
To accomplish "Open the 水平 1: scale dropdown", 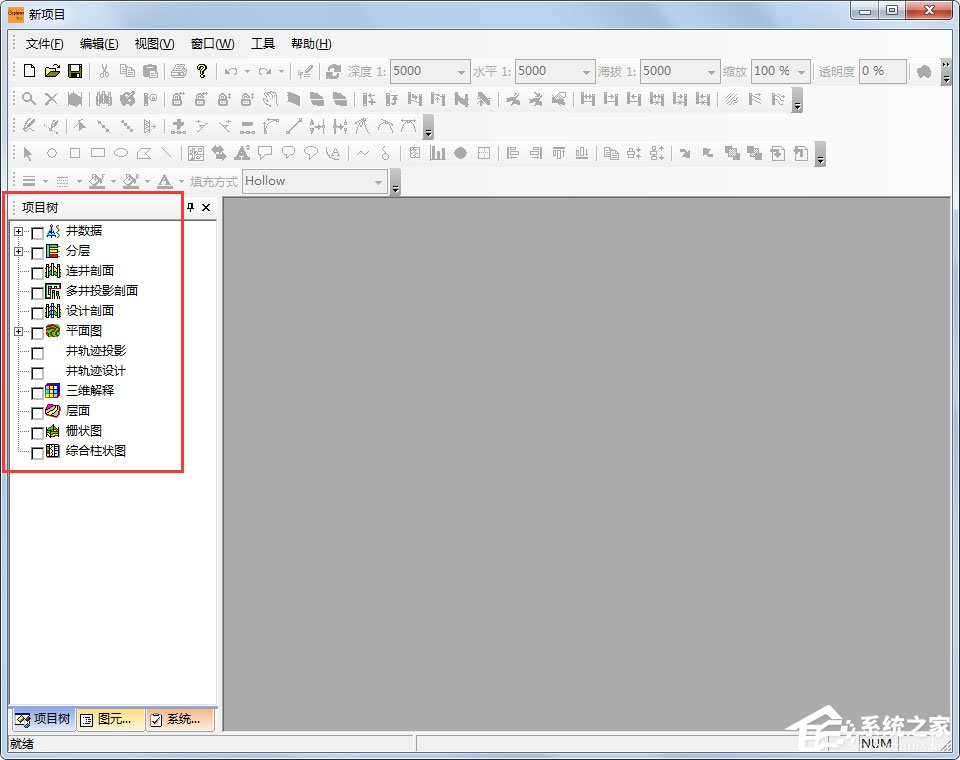I will pyautogui.click(x=586, y=72).
